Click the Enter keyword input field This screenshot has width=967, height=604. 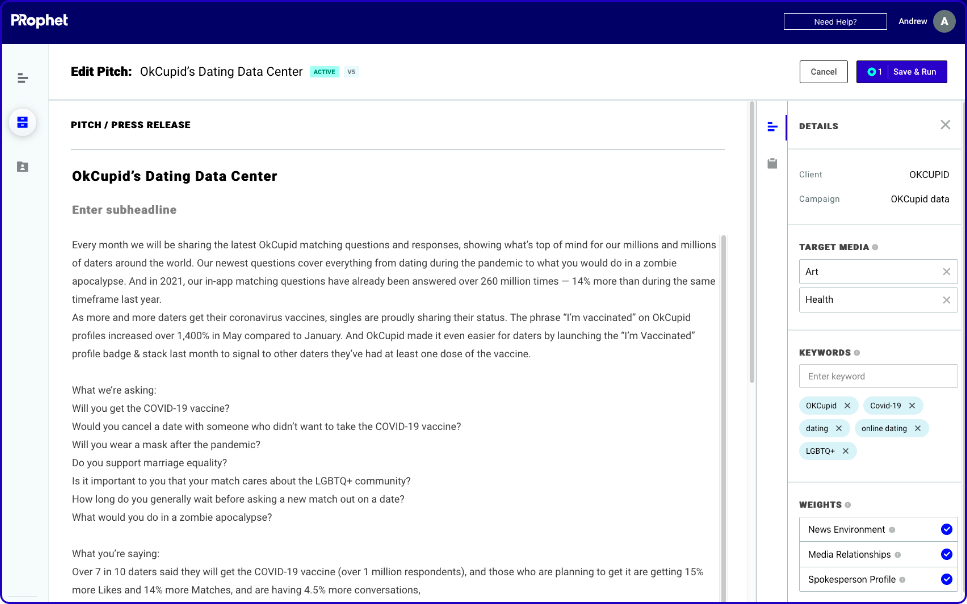pyautogui.click(x=878, y=376)
